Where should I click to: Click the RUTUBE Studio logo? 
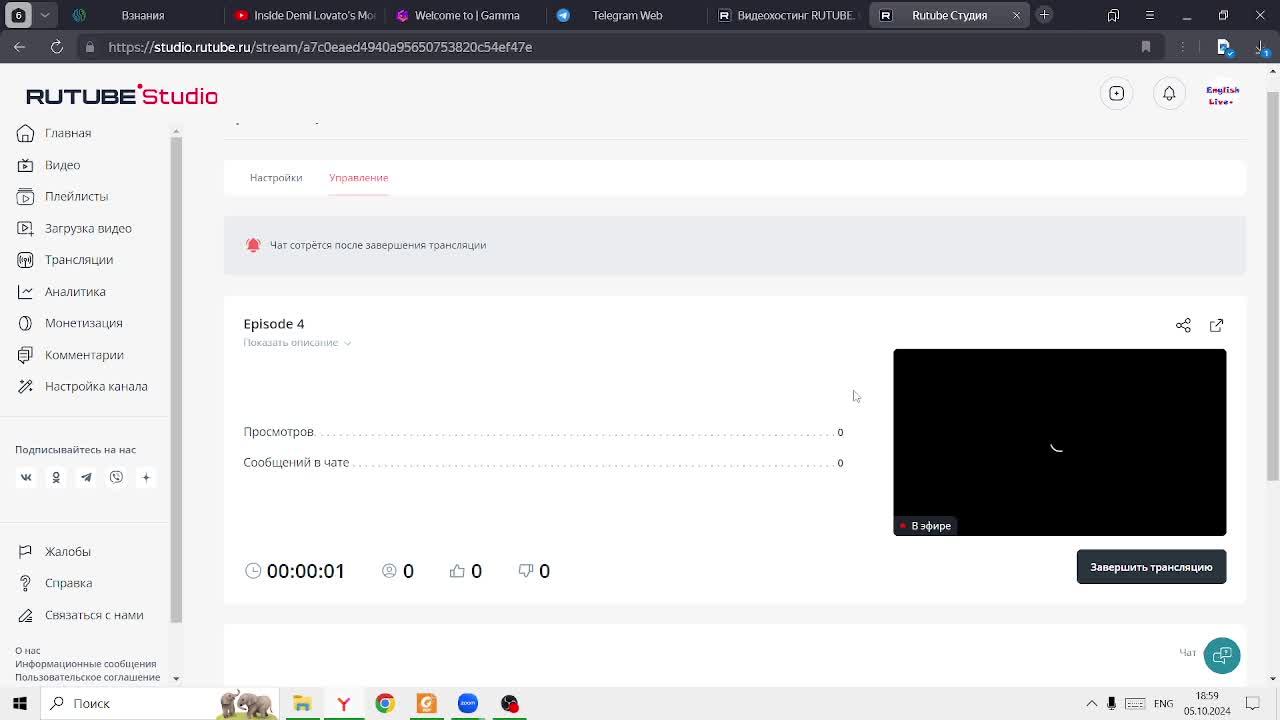pos(122,96)
